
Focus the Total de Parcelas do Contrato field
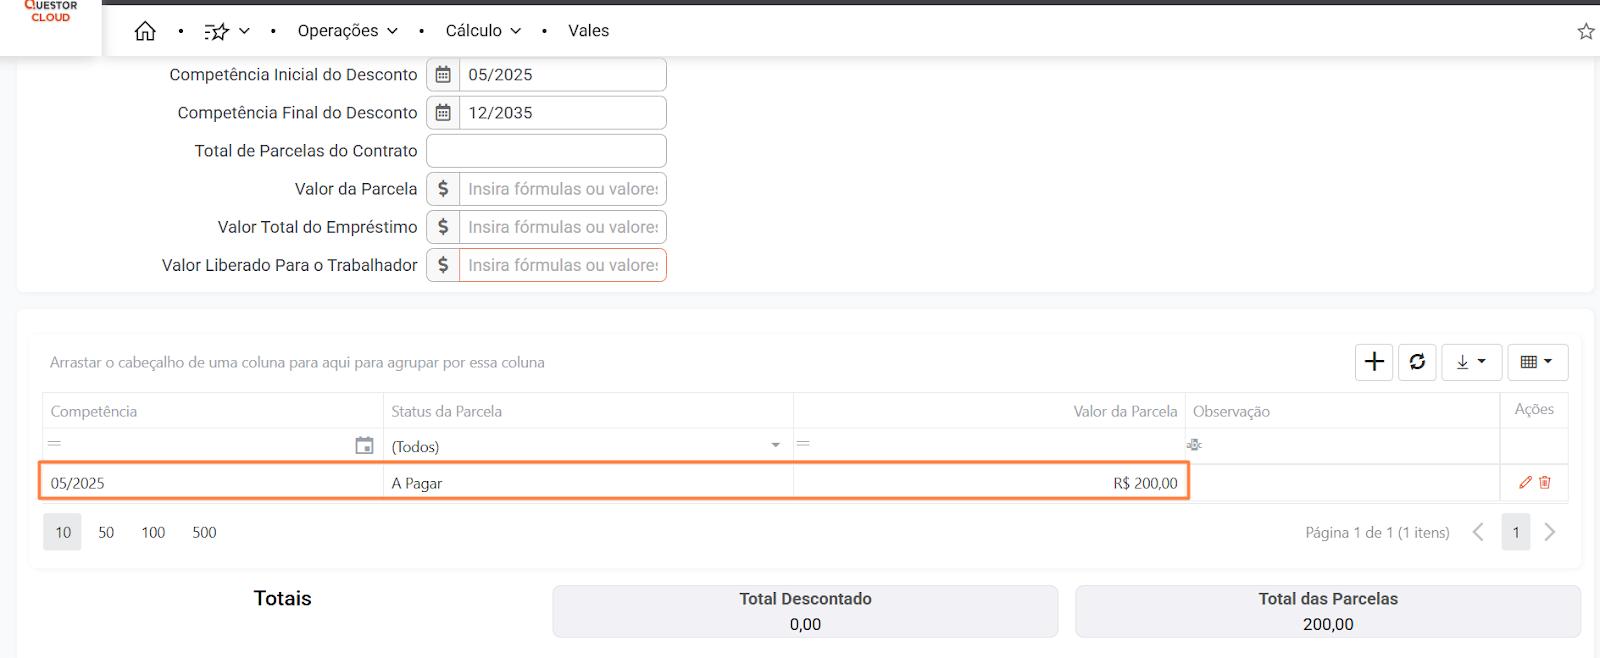point(546,151)
